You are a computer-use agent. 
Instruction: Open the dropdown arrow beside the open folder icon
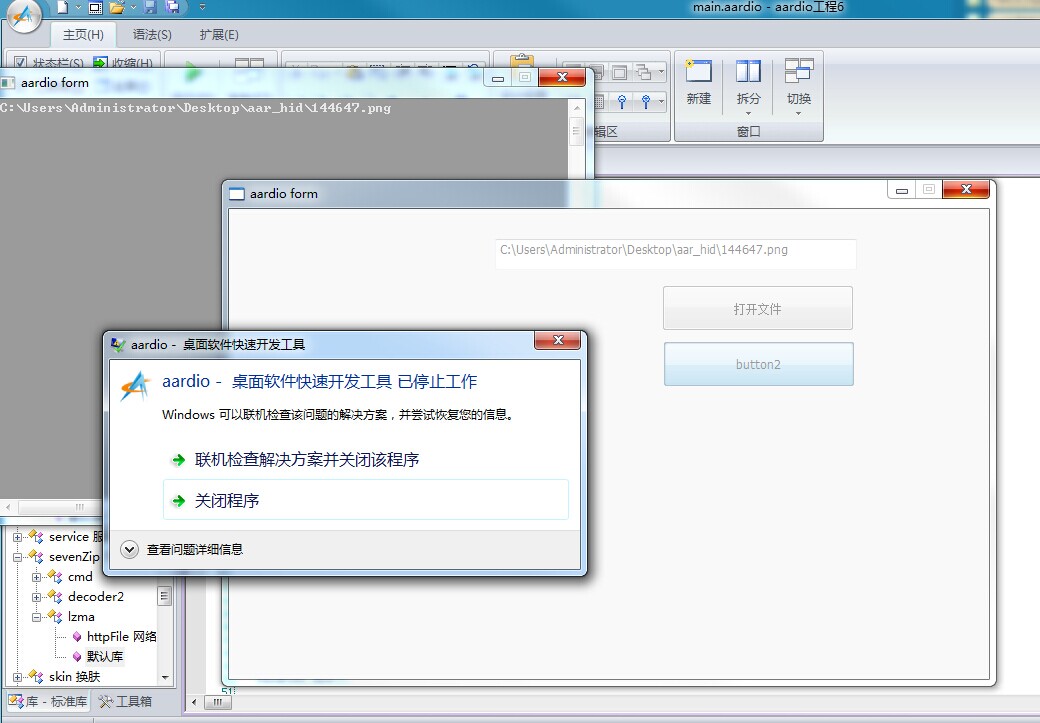point(133,7)
